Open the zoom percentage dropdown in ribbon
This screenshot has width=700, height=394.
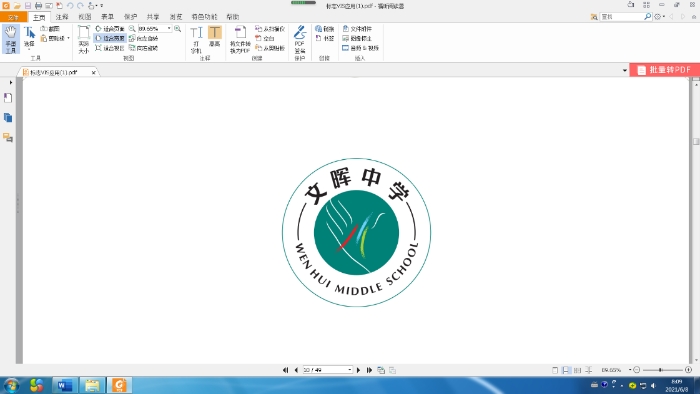[169, 29]
